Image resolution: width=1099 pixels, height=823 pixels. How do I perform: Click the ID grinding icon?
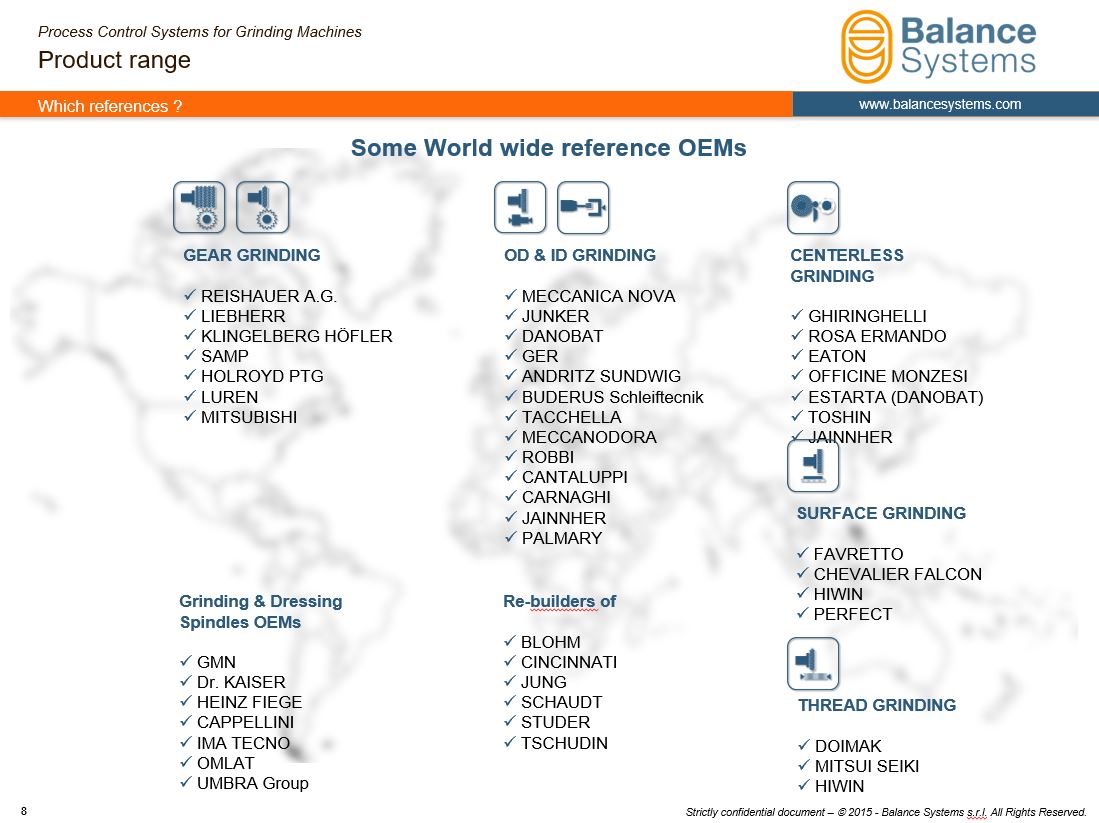[583, 207]
